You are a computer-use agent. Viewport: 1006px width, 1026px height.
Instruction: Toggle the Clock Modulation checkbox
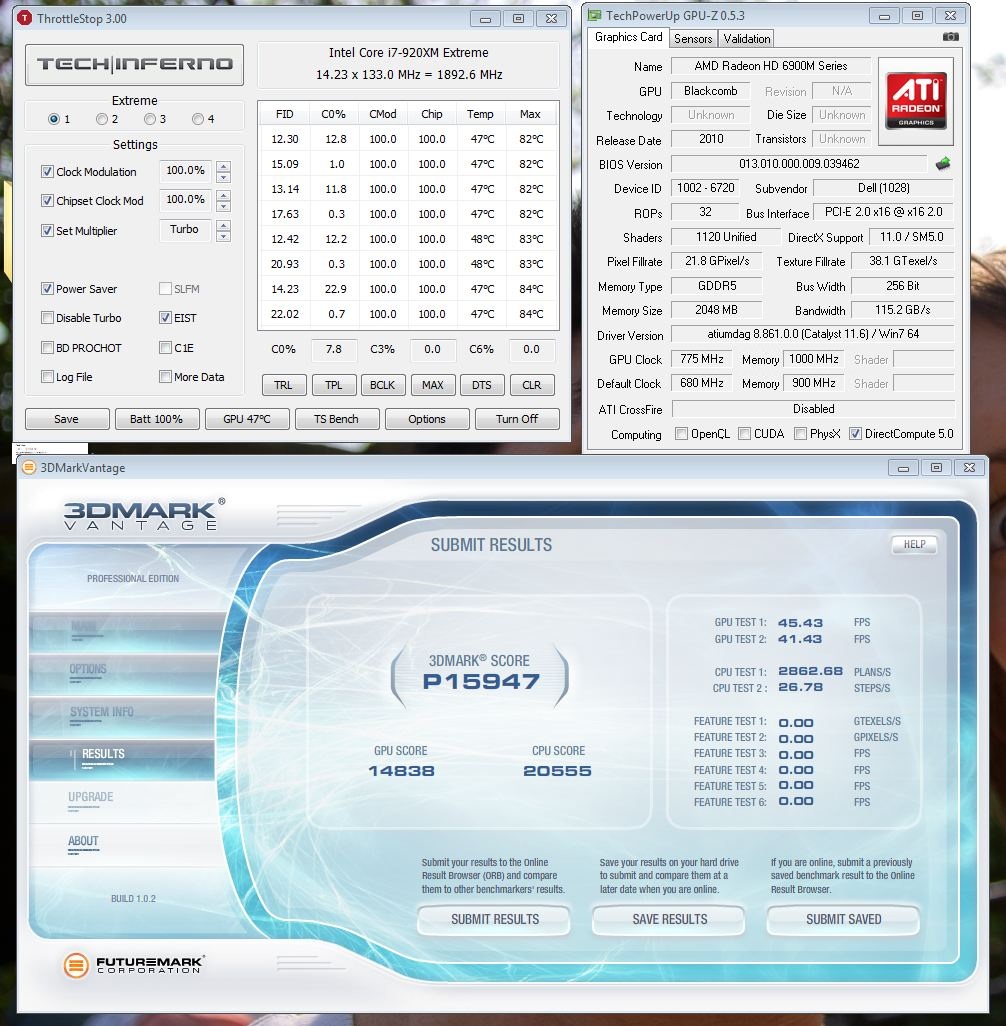(x=47, y=171)
